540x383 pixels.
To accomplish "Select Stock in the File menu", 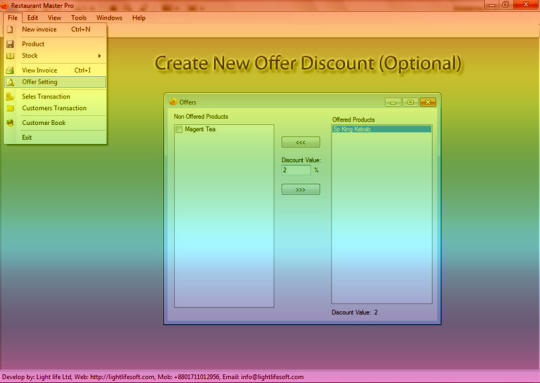I will [55, 55].
